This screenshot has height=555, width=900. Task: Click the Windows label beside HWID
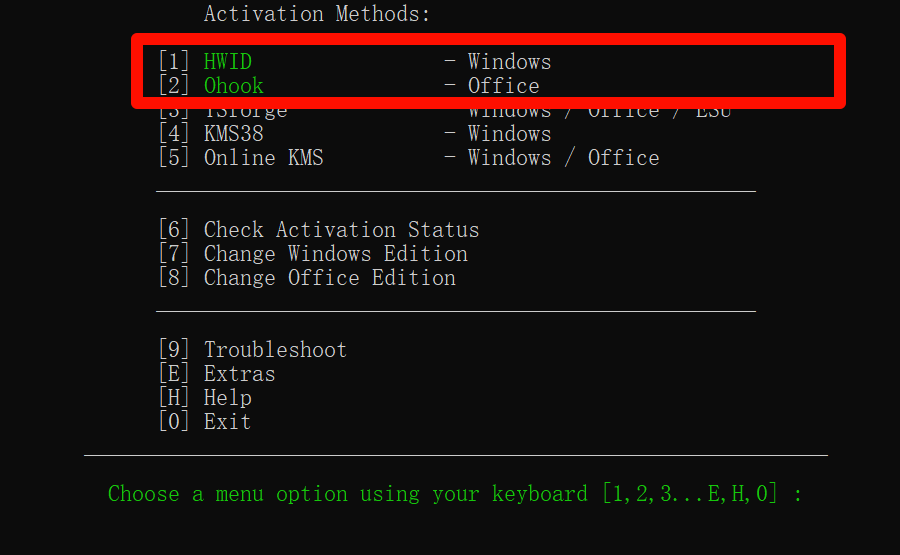pos(509,62)
